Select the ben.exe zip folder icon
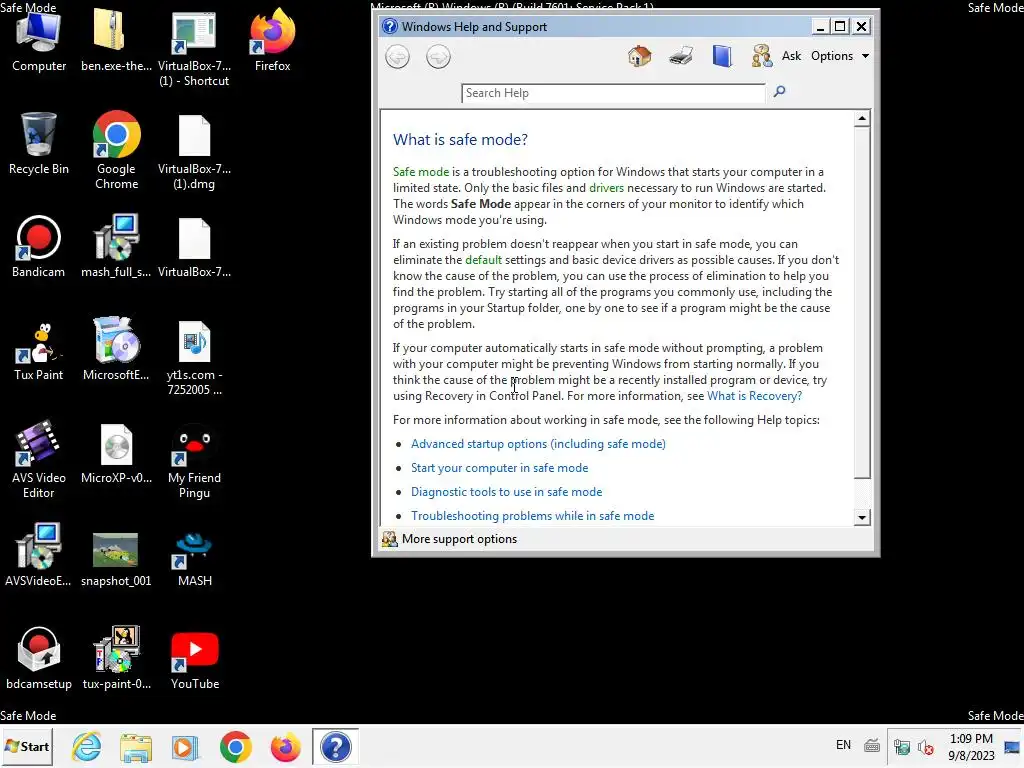Screen dimensions: 1024x768 click(x=116, y=40)
